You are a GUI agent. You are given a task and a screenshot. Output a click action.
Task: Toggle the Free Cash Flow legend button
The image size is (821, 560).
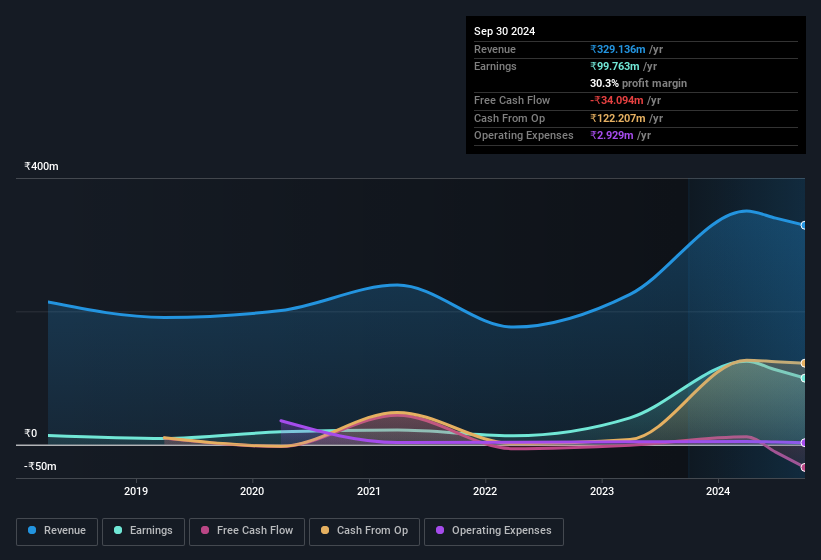coord(247,531)
